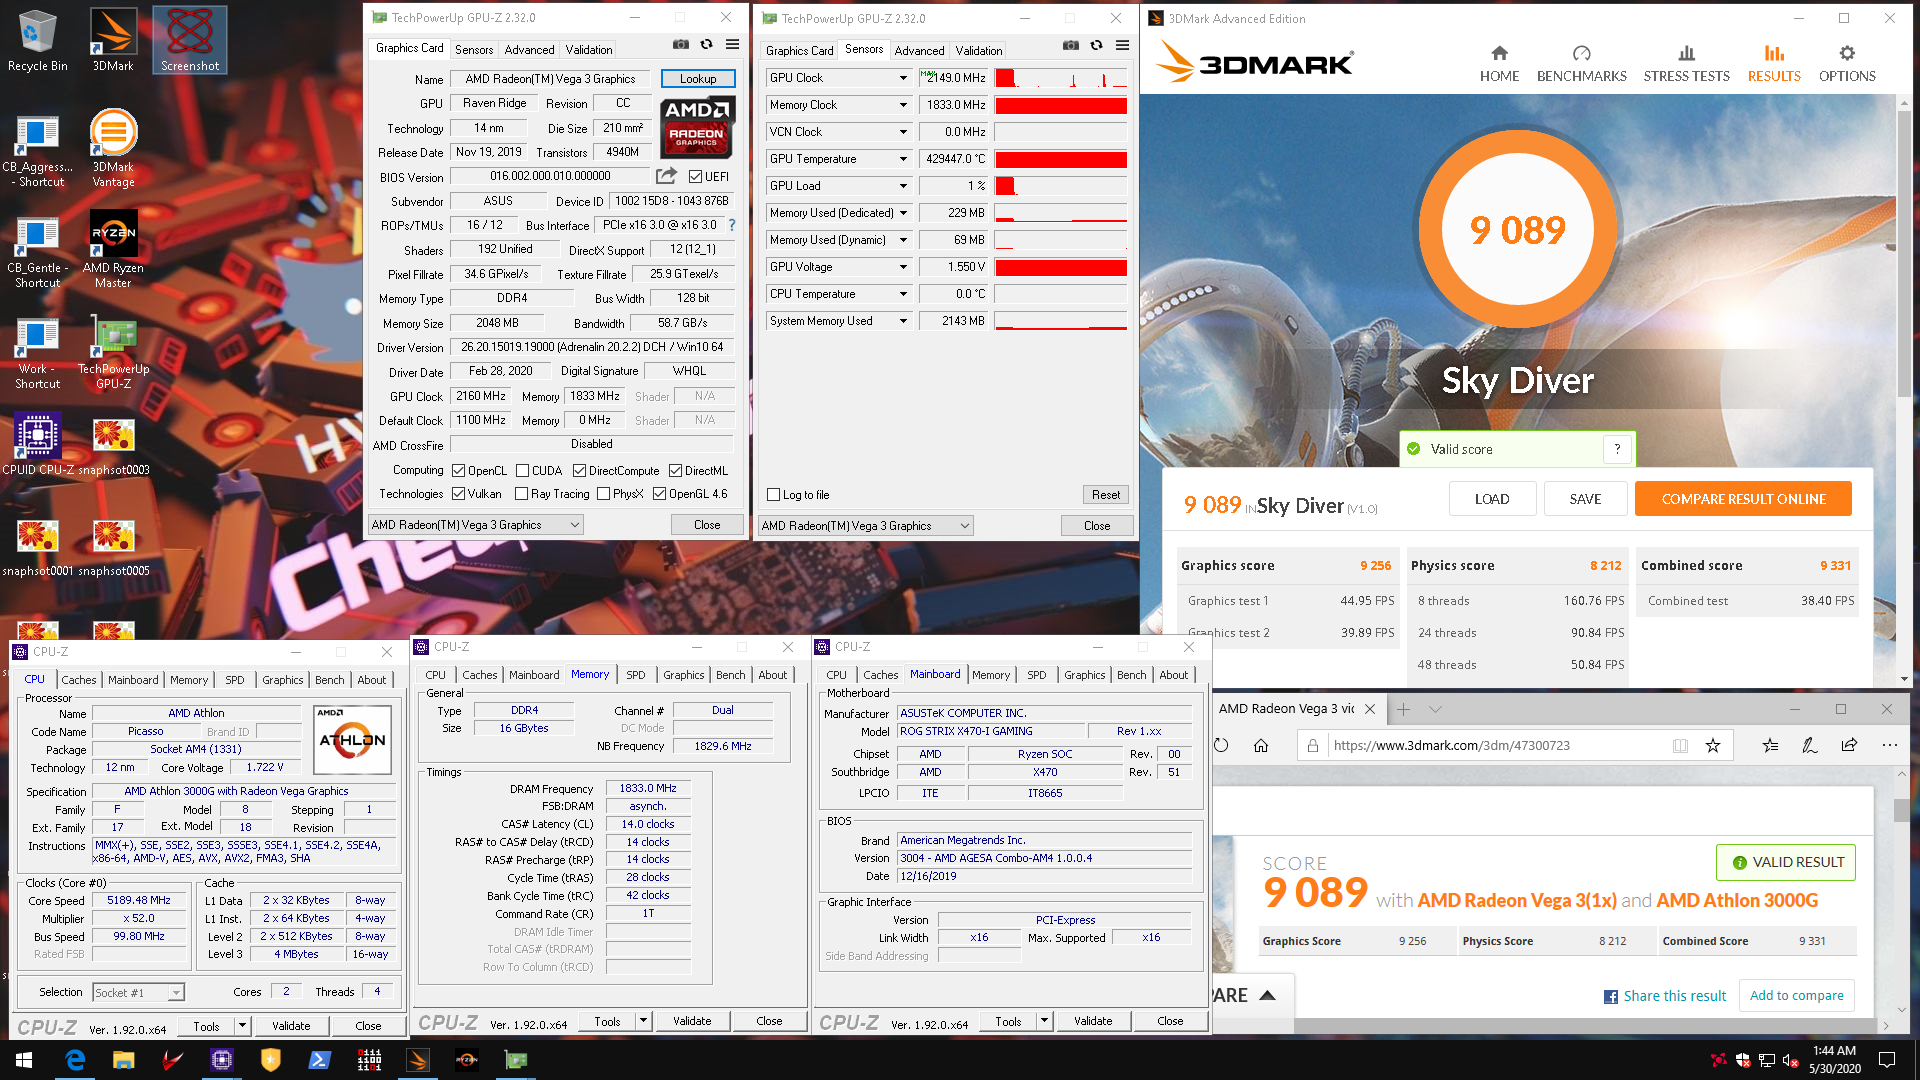Click Reset button in GPU-Z Sensors

[x=1105, y=495]
